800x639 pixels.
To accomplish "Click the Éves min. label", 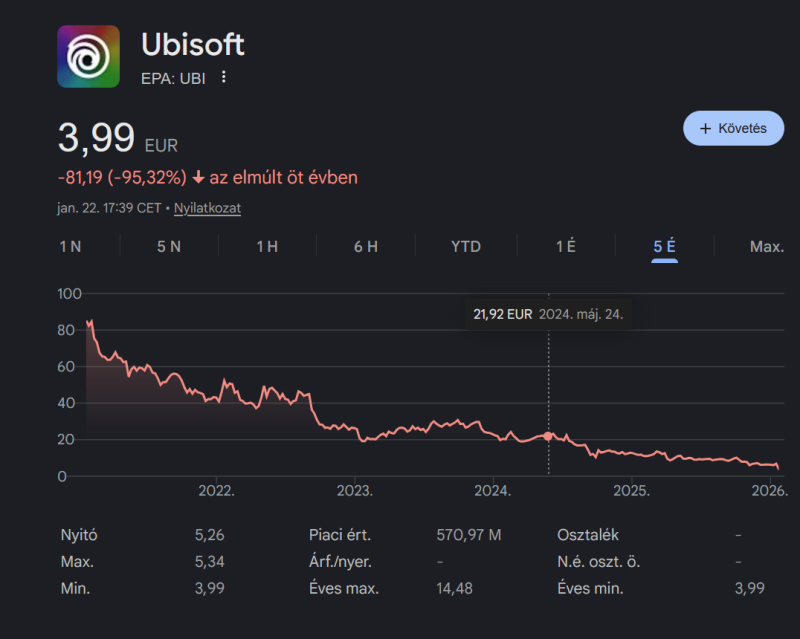I will [x=590, y=588].
